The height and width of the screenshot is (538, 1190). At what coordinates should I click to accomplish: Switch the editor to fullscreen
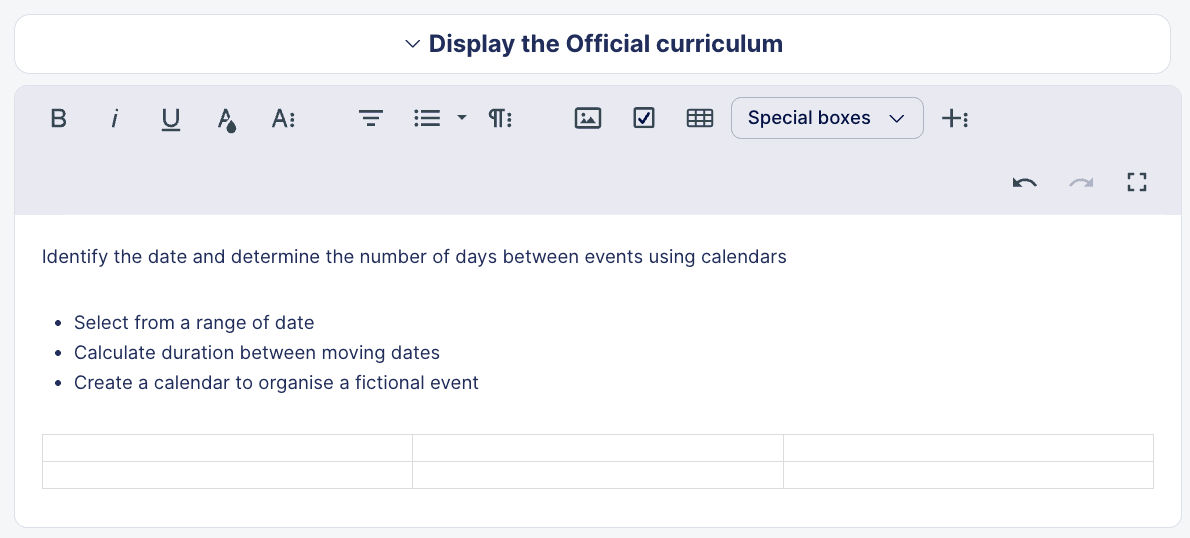pos(1136,182)
